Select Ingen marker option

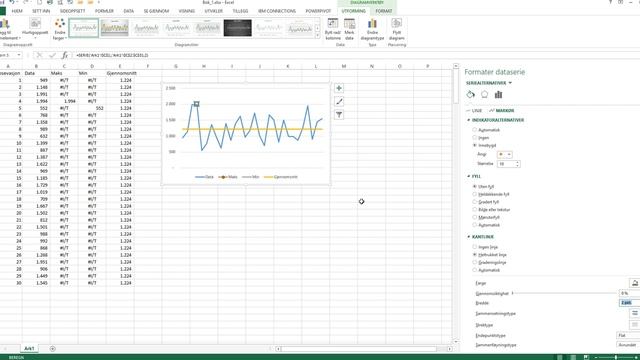pos(474,138)
